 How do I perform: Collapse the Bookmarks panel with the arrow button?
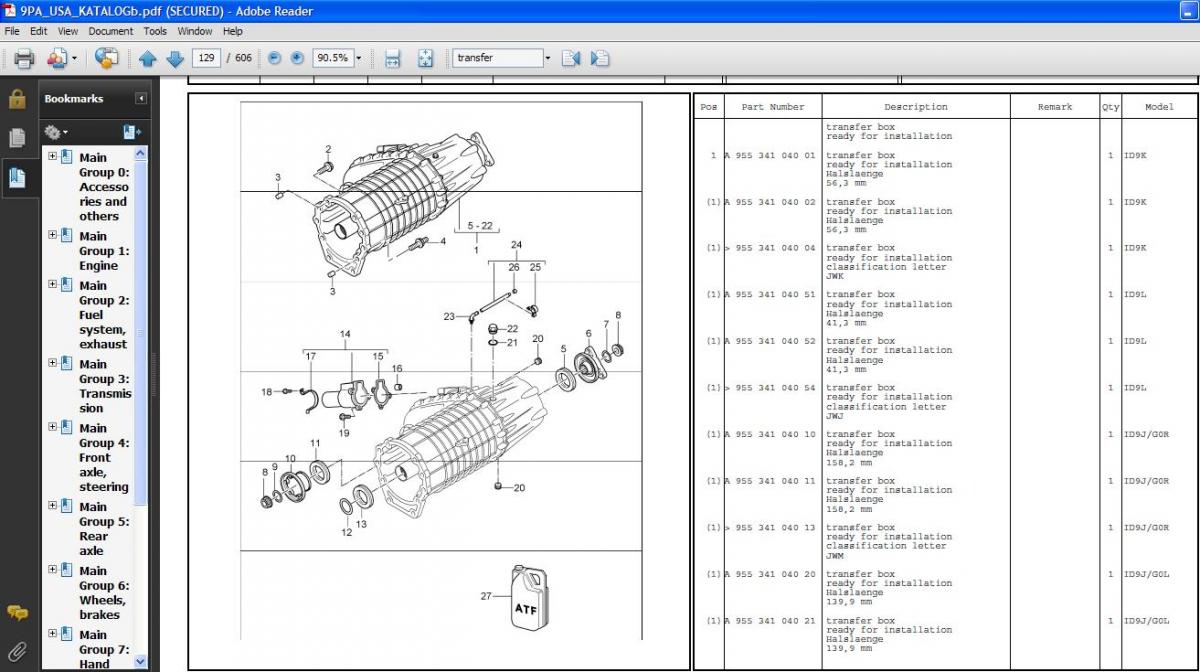point(141,99)
